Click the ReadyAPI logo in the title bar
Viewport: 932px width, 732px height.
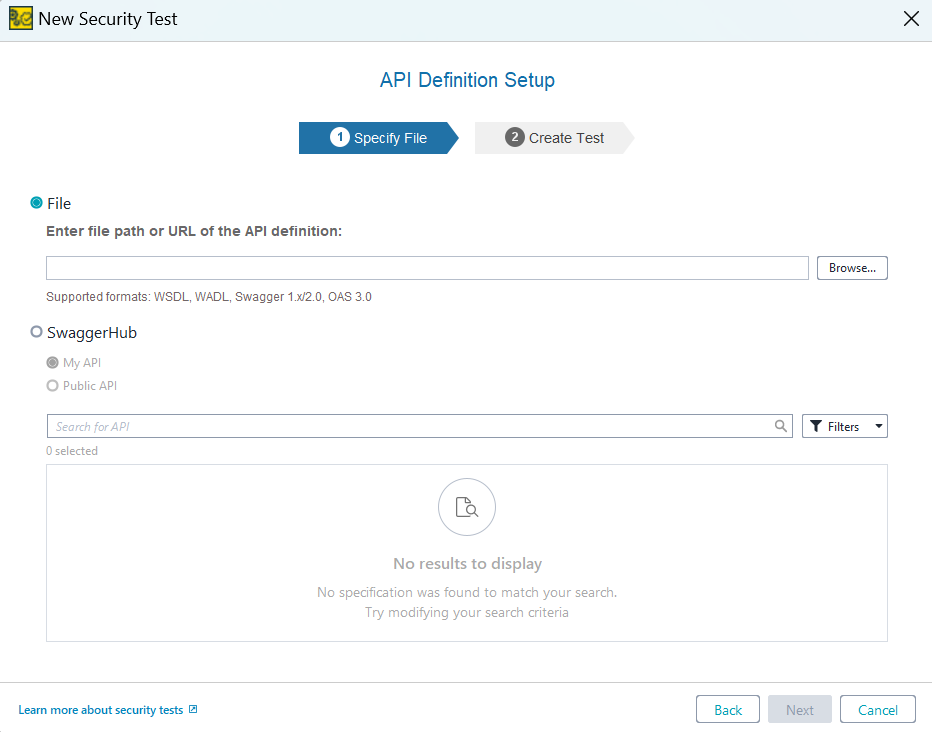[20, 18]
